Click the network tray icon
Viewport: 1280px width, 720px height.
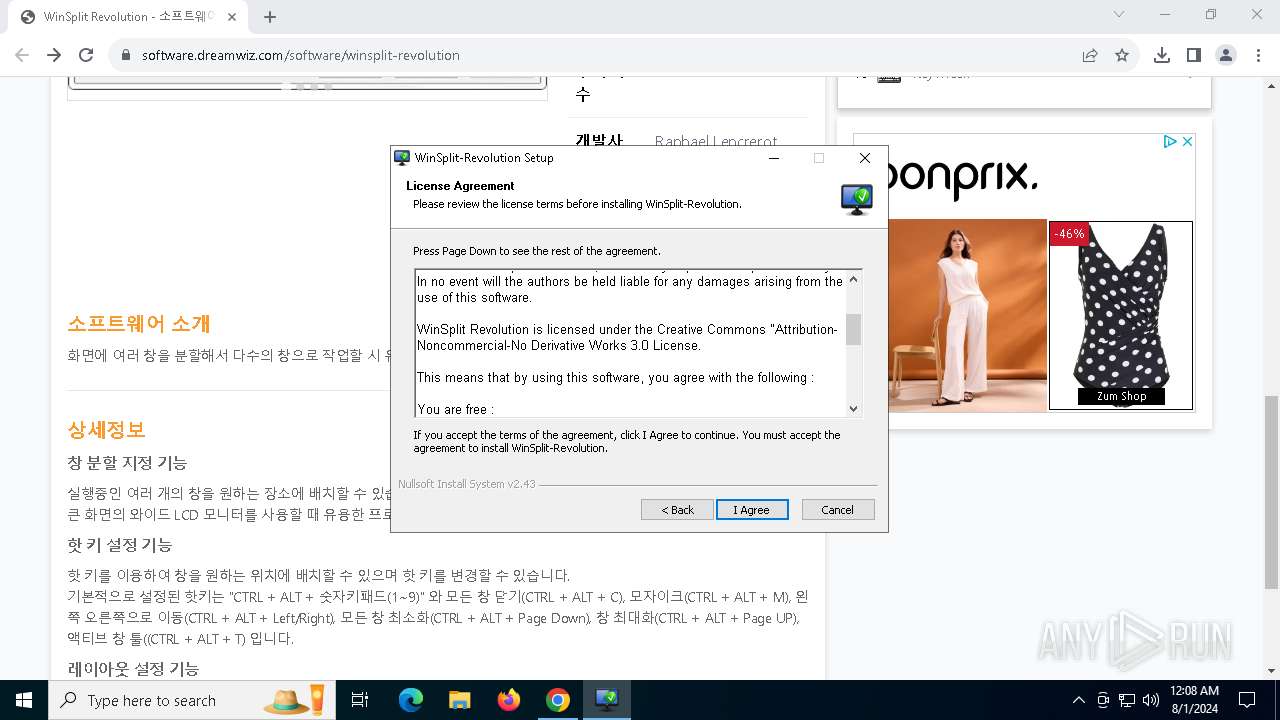1127,700
